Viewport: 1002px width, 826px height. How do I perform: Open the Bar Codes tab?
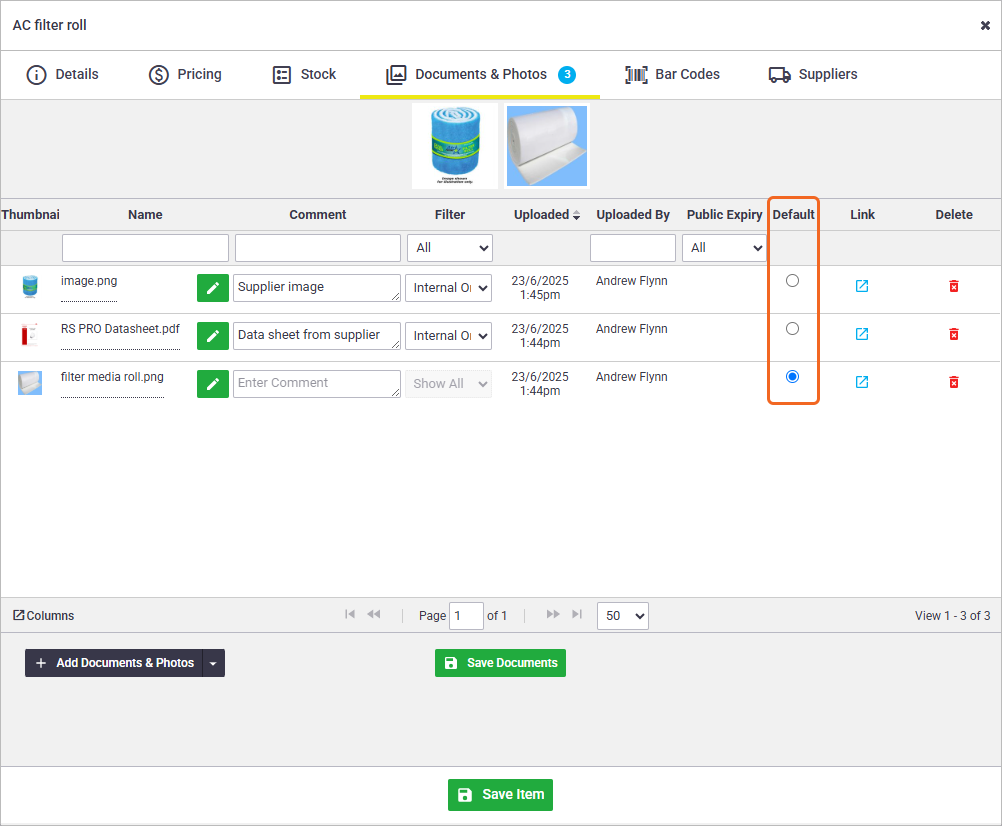coord(672,75)
